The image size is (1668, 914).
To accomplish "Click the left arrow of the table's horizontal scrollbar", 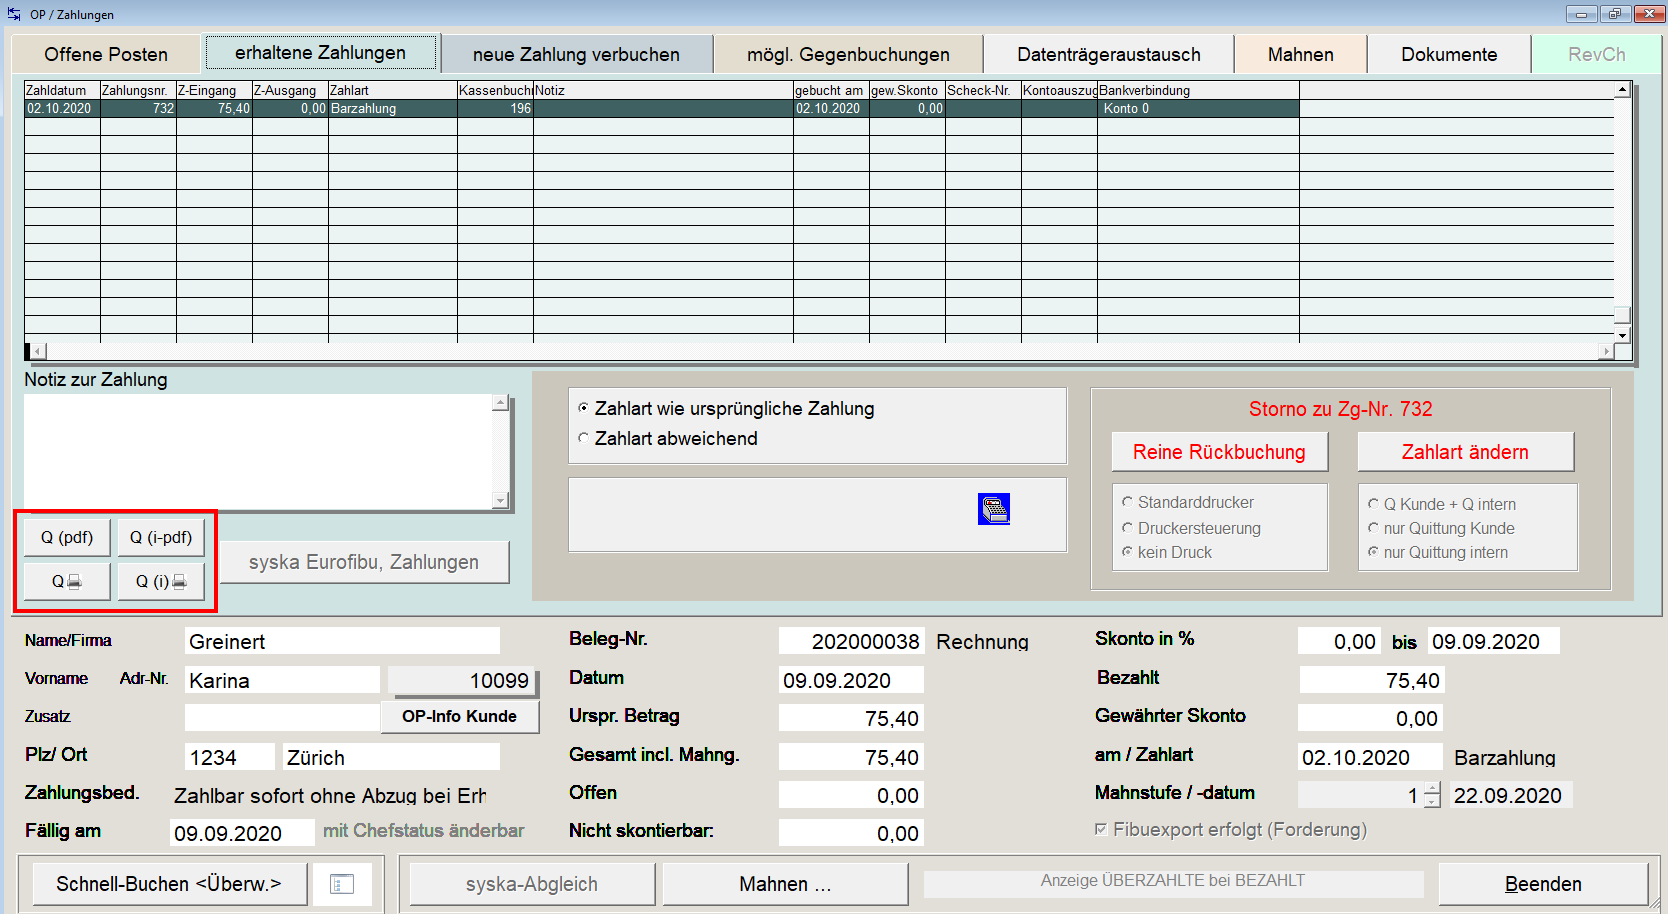I will 38,351.
